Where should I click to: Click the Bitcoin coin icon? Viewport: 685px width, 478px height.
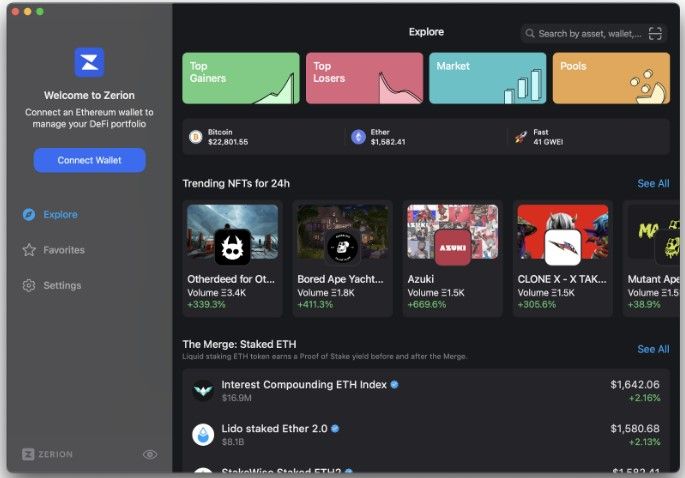coord(195,137)
